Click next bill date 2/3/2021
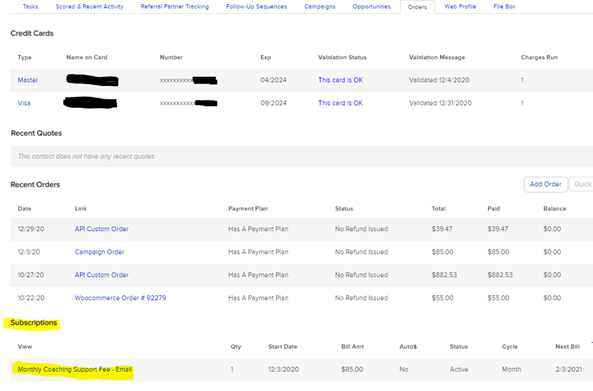Viewport: 593px width, 391px height. [x=568, y=369]
